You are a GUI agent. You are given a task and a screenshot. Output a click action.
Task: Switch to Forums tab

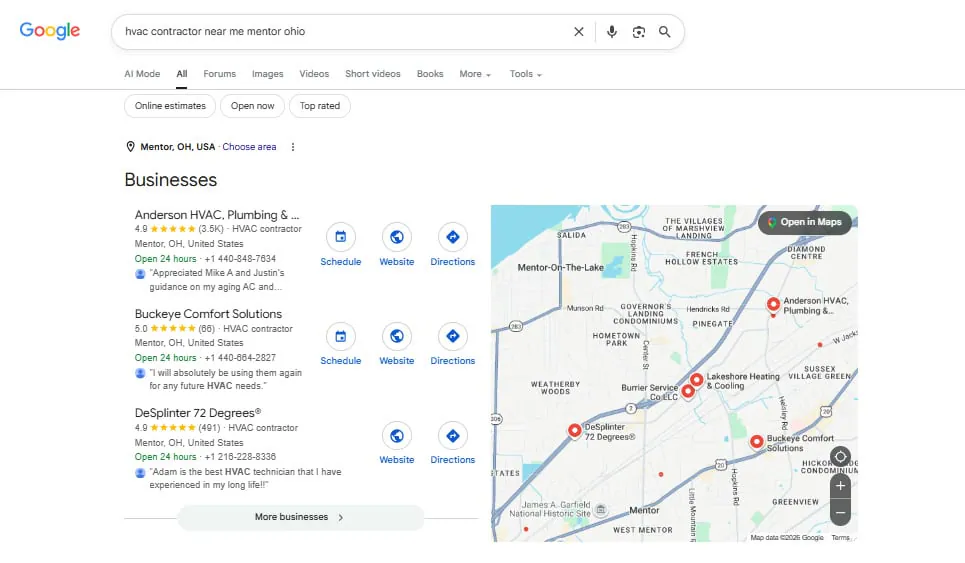click(219, 74)
